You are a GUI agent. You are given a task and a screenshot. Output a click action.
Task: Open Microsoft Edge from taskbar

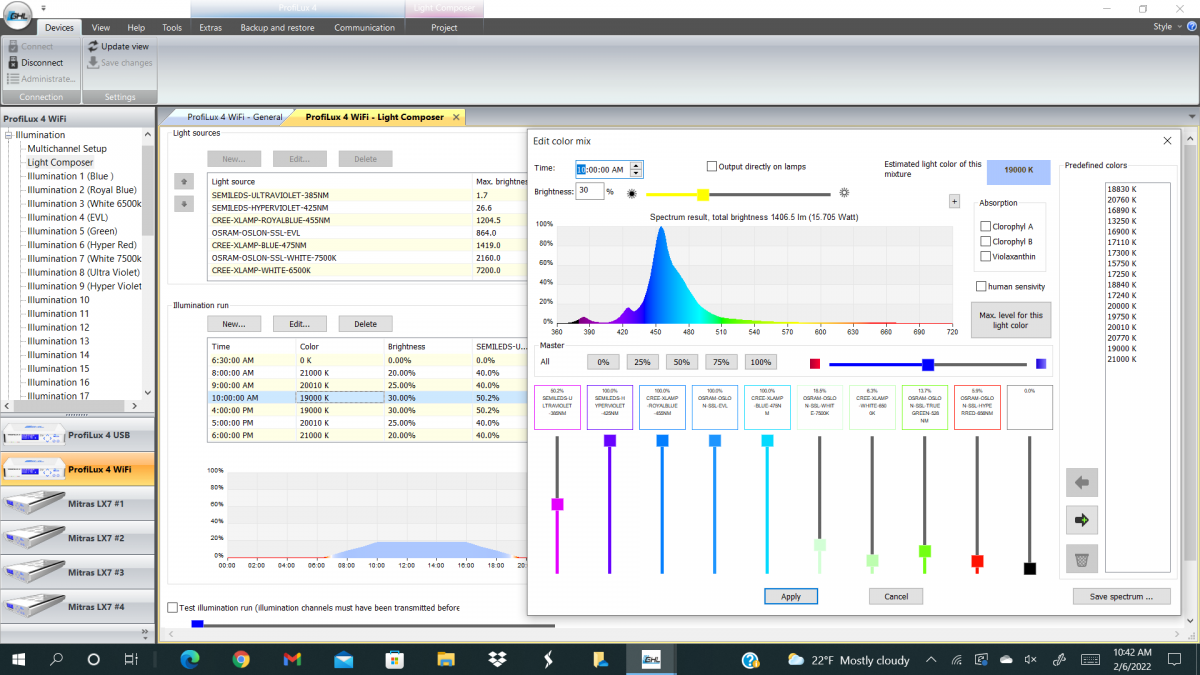(189, 659)
